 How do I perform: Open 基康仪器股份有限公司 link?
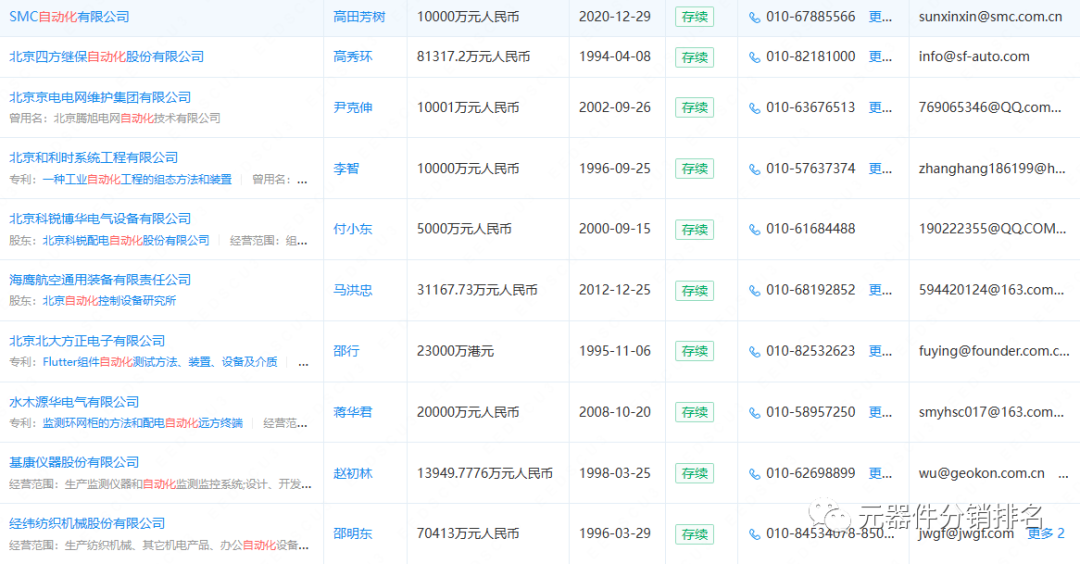(74, 462)
